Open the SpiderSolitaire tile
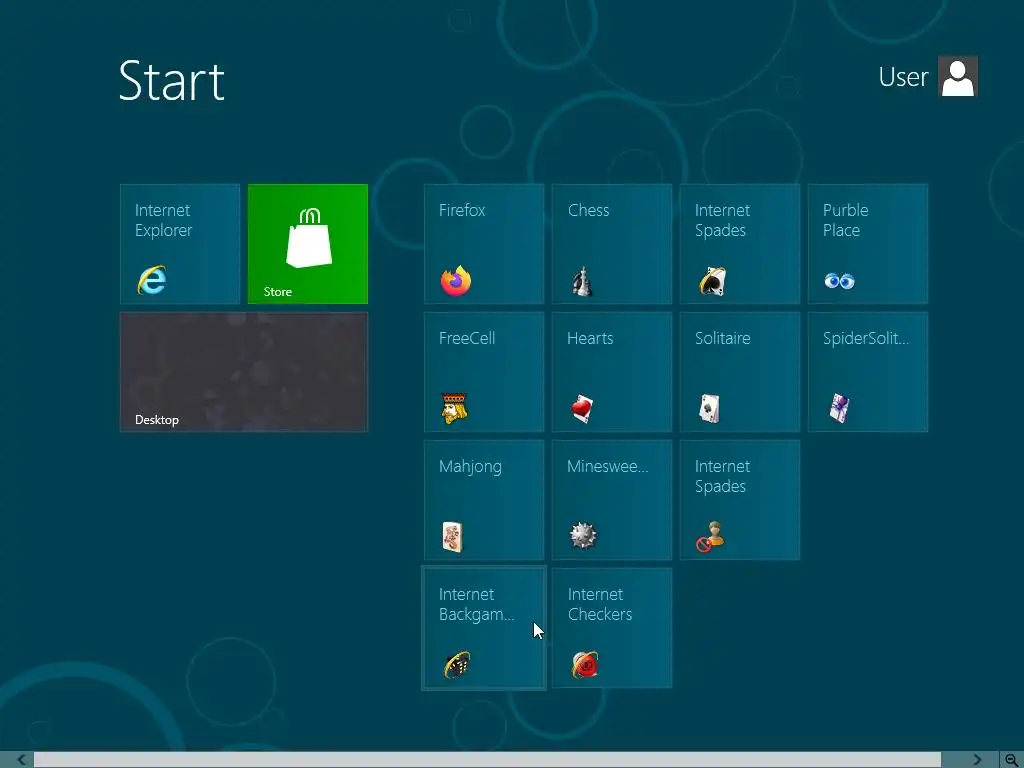 [x=868, y=372]
